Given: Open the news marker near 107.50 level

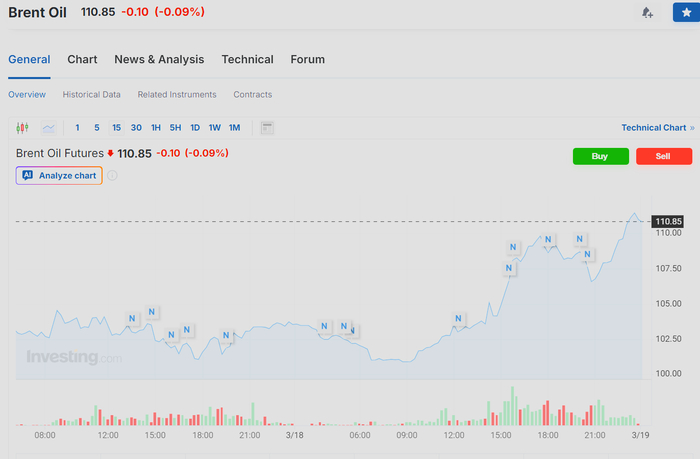Looking at the screenshot, I should point(509,268).
